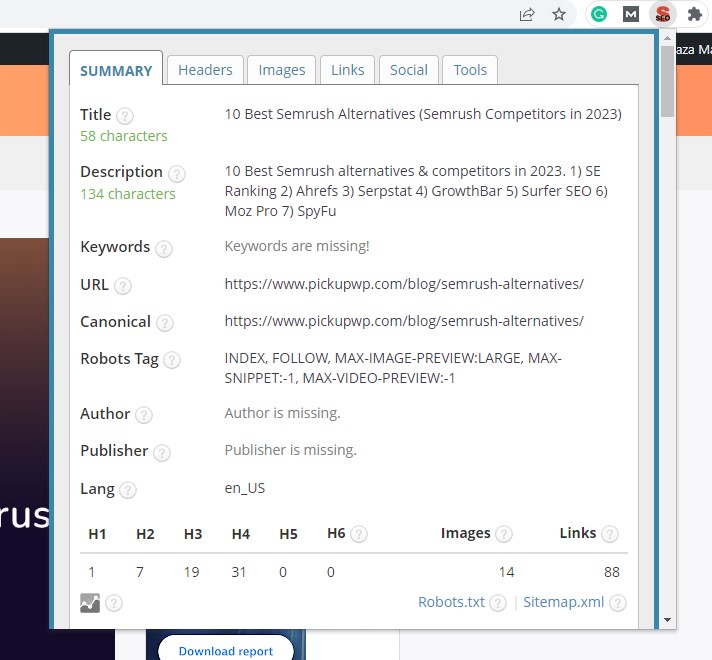
Task: Click the popup scrollbar down arrow
Action: [667, 620]
